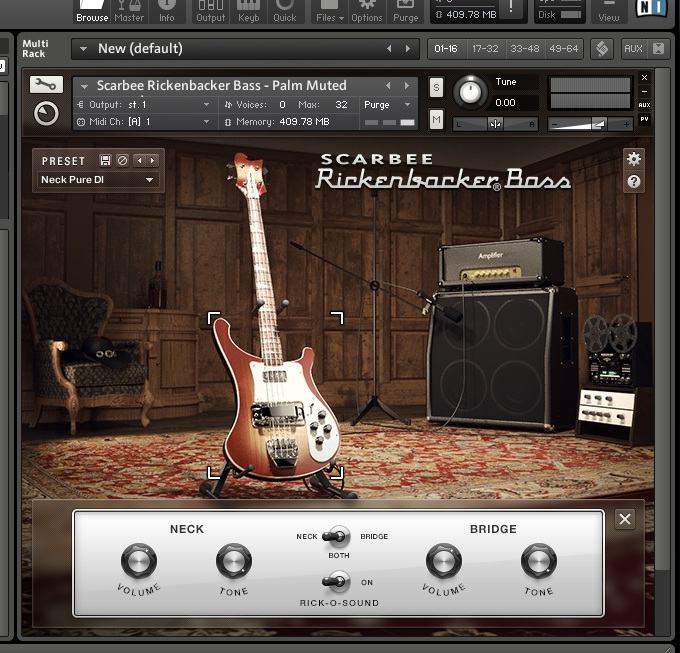Toggle the PV performance view button
The image size is (680, 653).
pos(644,119)
